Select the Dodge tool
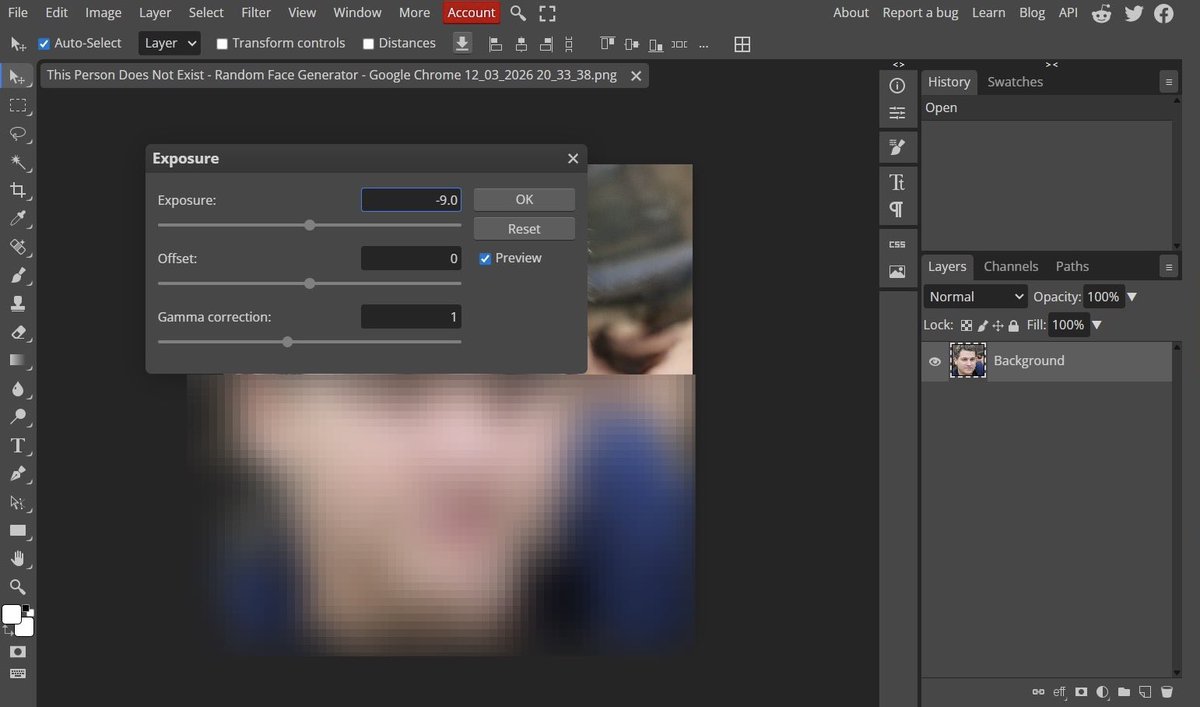The image size is (1200, 707). [18, 417]
